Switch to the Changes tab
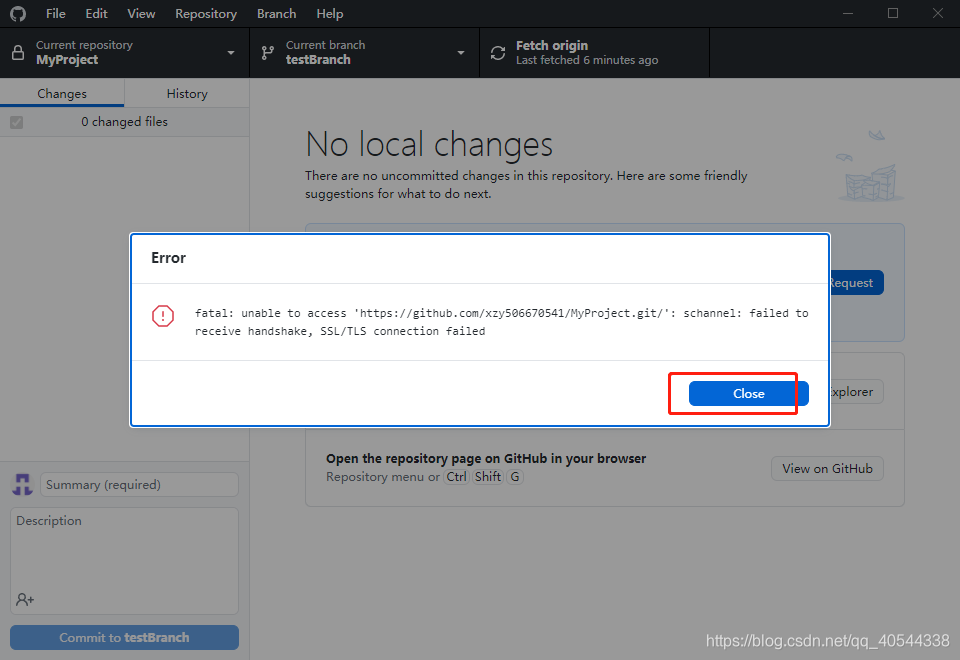Image resolution: width=960 pixels, height=660 pixels. [x=62, y=94]
